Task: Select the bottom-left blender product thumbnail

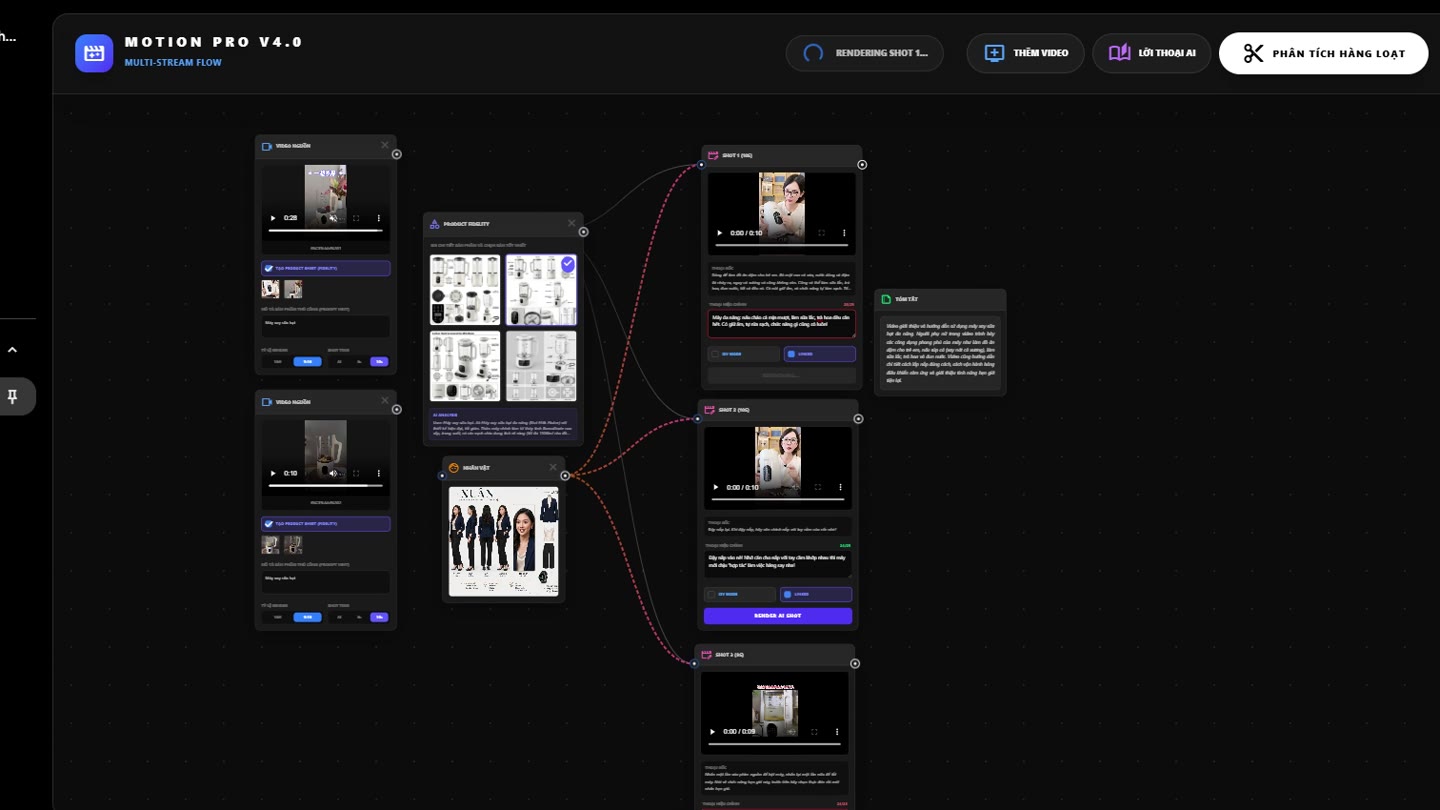Action: pos(465,366)
